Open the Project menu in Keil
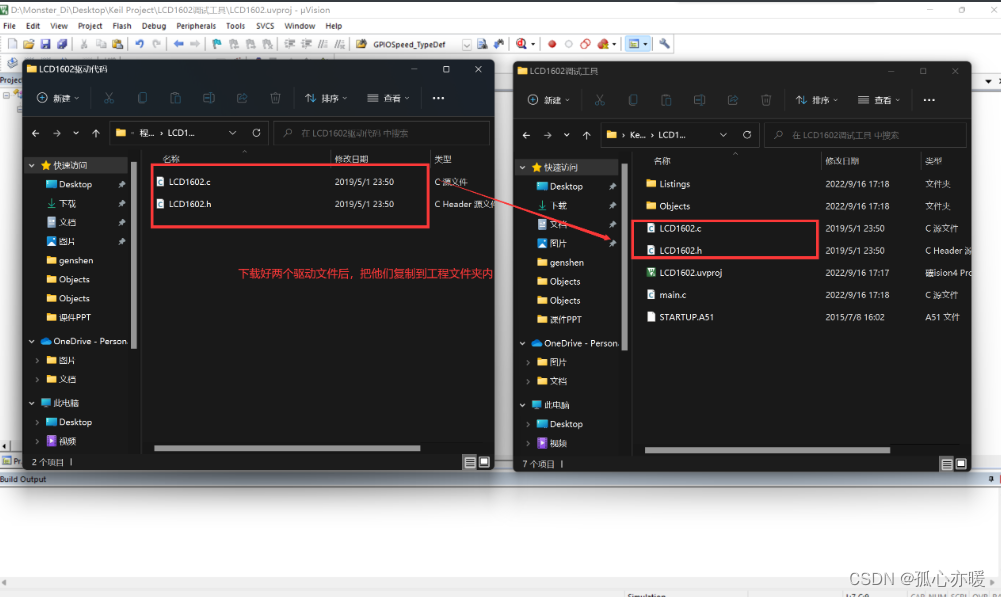 [90, 26]
